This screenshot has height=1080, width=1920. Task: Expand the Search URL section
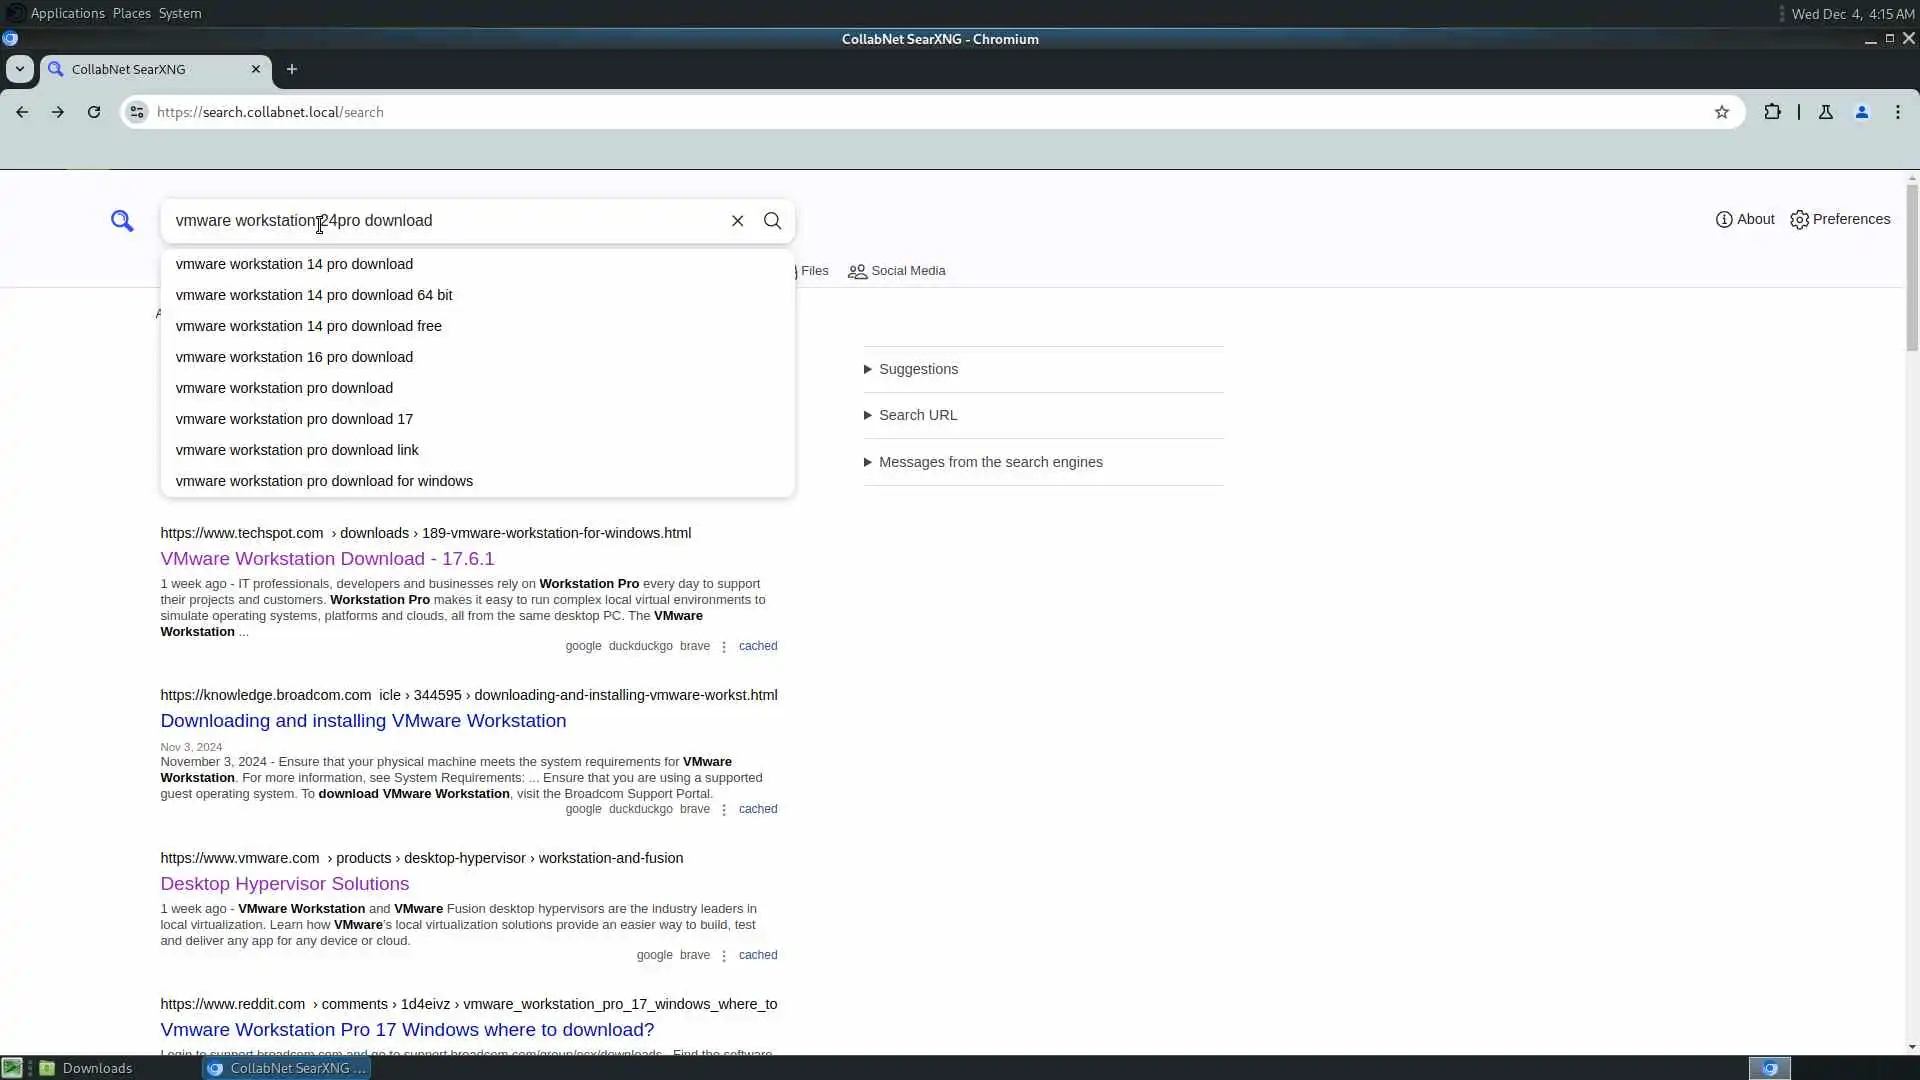[x=917, y=415]
